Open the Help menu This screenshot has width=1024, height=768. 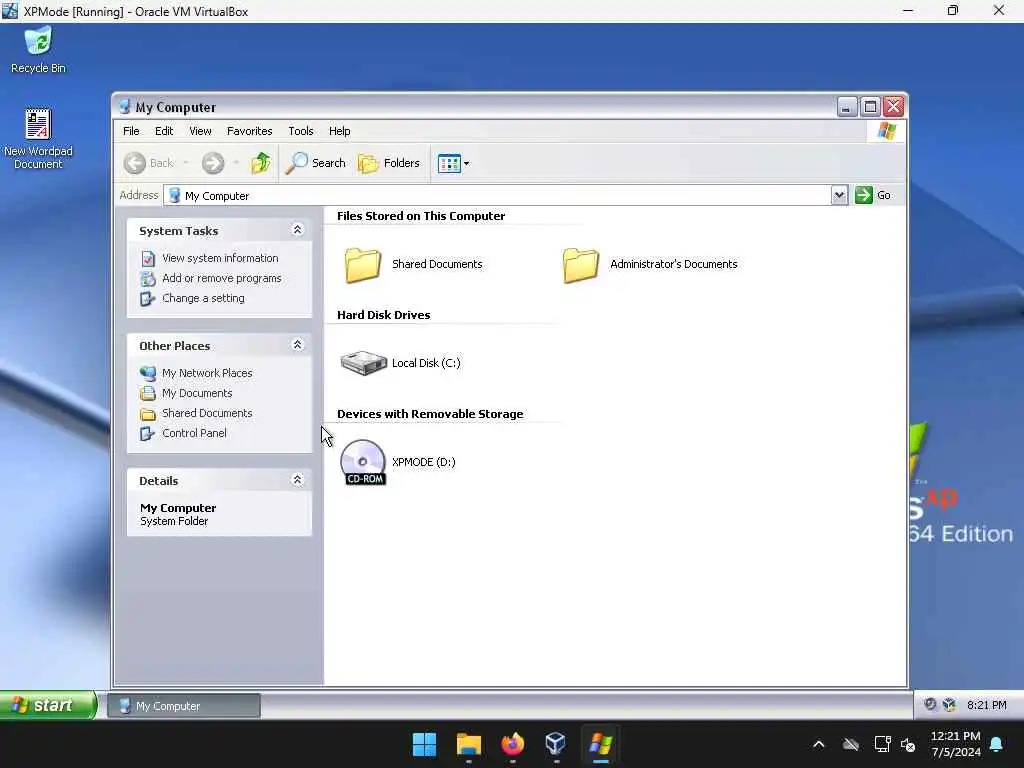click(x=340, y=131)
